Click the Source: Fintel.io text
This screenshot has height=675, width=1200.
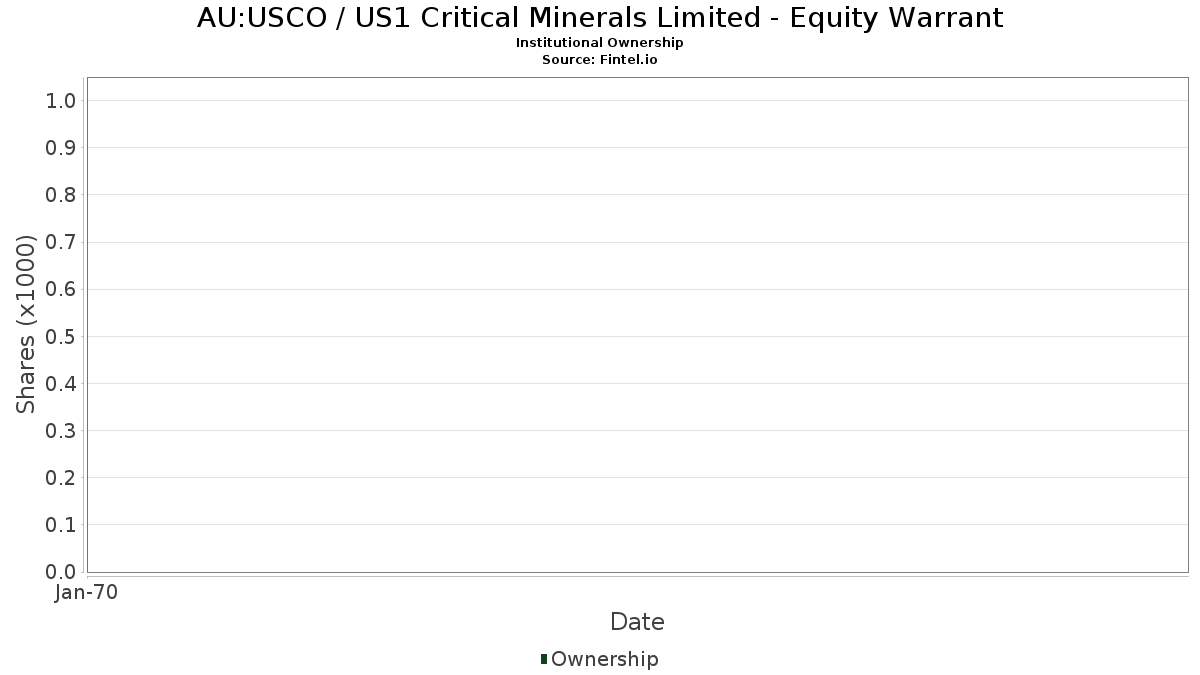[599, 59]
